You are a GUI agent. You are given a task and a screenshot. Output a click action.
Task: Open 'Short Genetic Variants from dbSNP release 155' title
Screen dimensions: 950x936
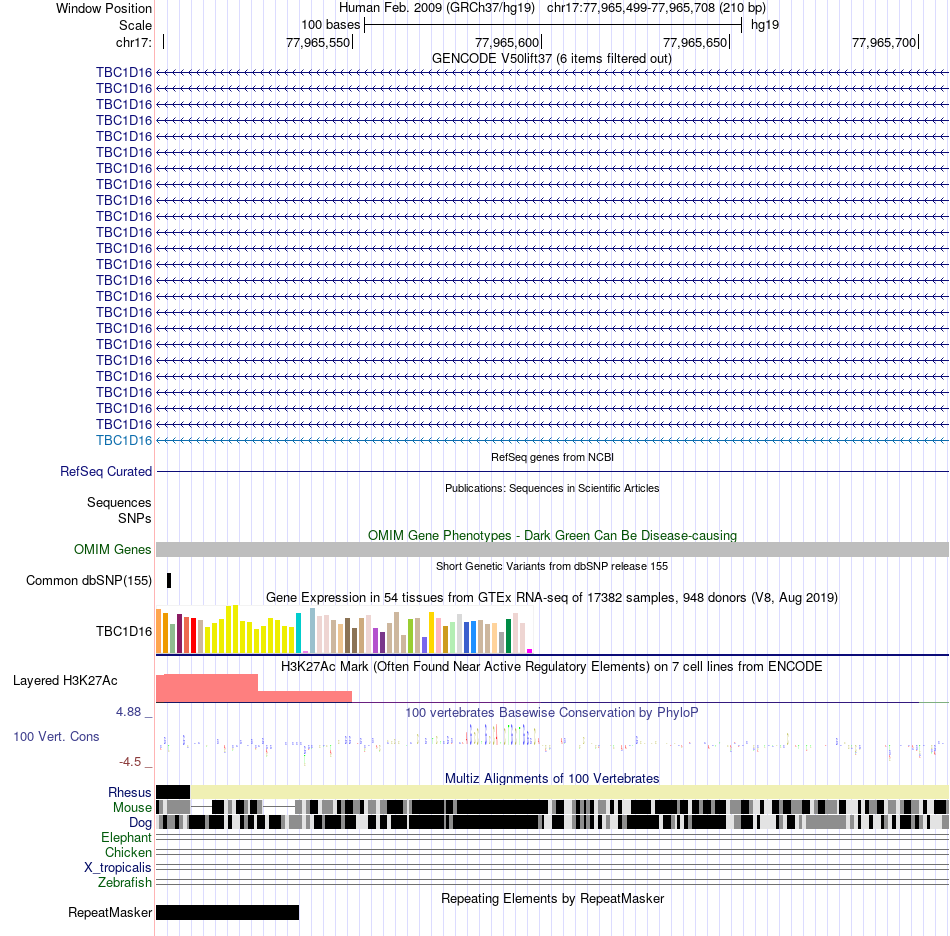click(x=552, y=566)
